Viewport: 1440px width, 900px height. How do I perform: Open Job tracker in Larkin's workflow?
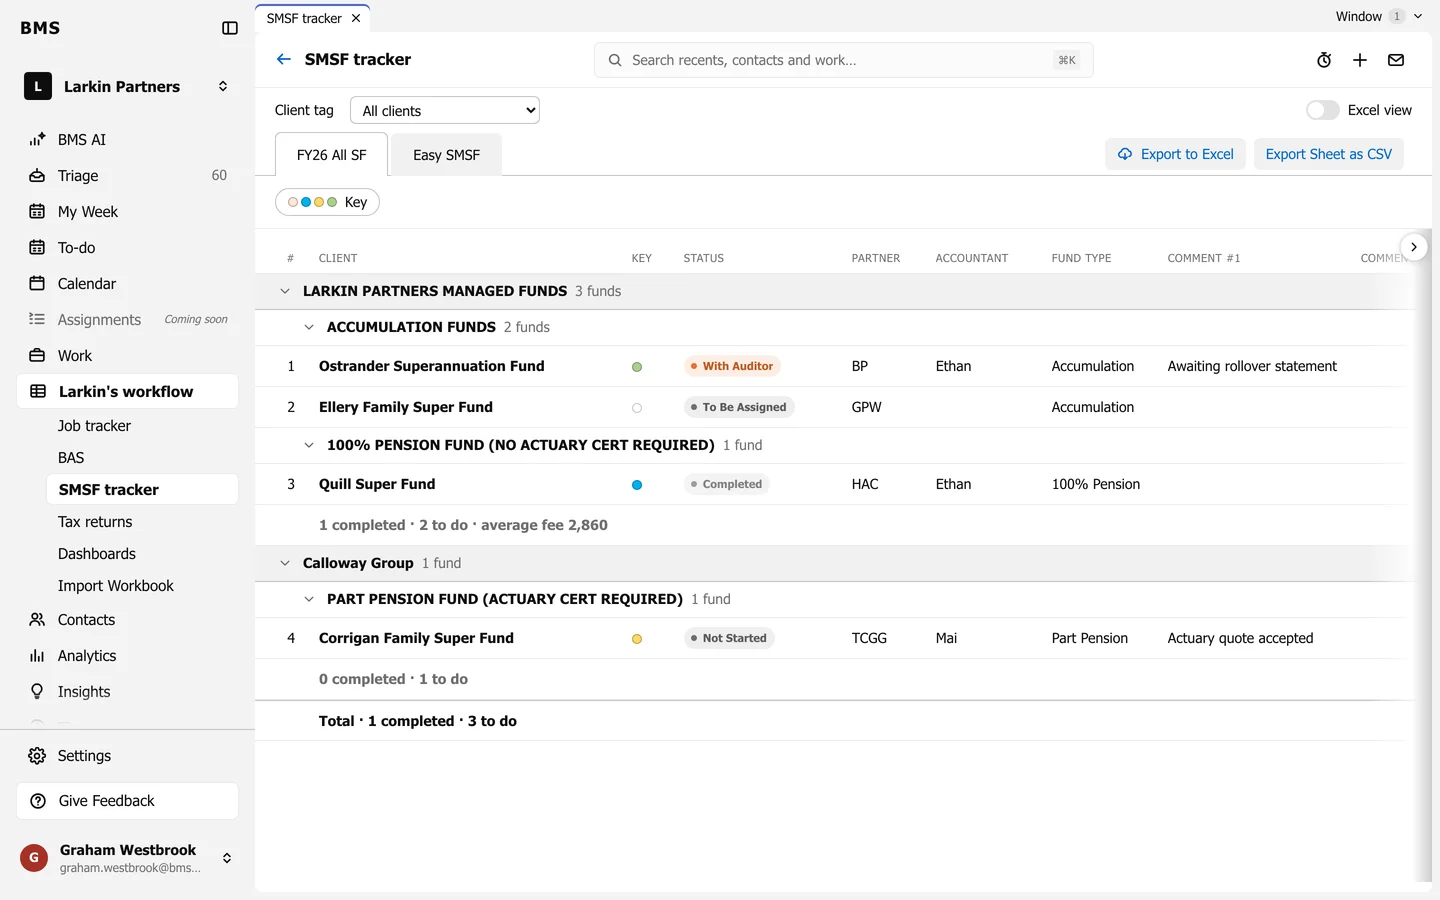pyautogui.click(x=142, y=426)
